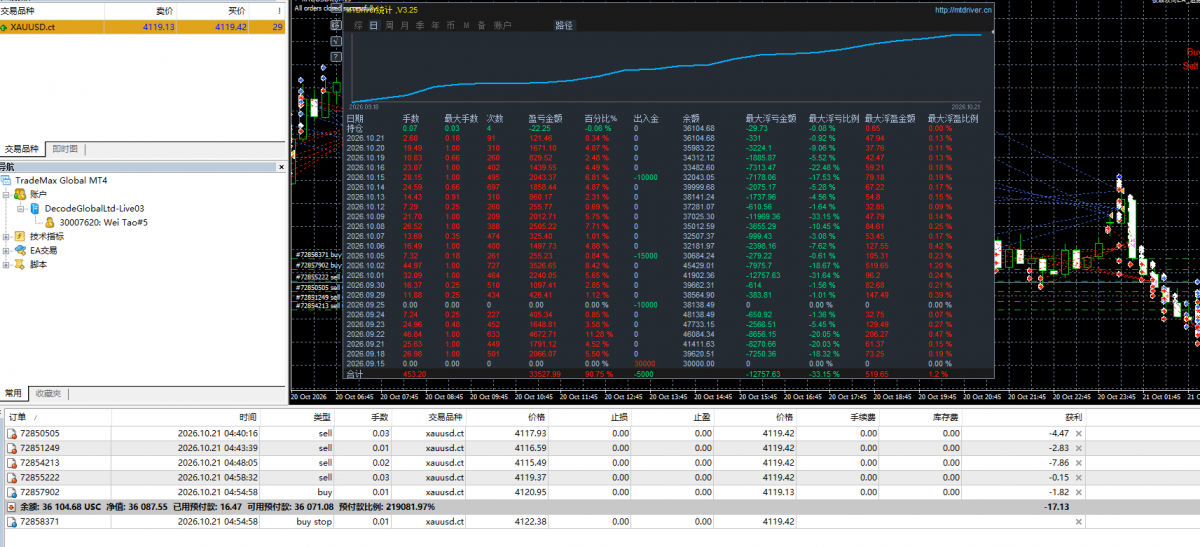The height and width of the screenshot is (547, 1200).
Task: Switch to the 即时图 tab
Action: click(64, 149)
